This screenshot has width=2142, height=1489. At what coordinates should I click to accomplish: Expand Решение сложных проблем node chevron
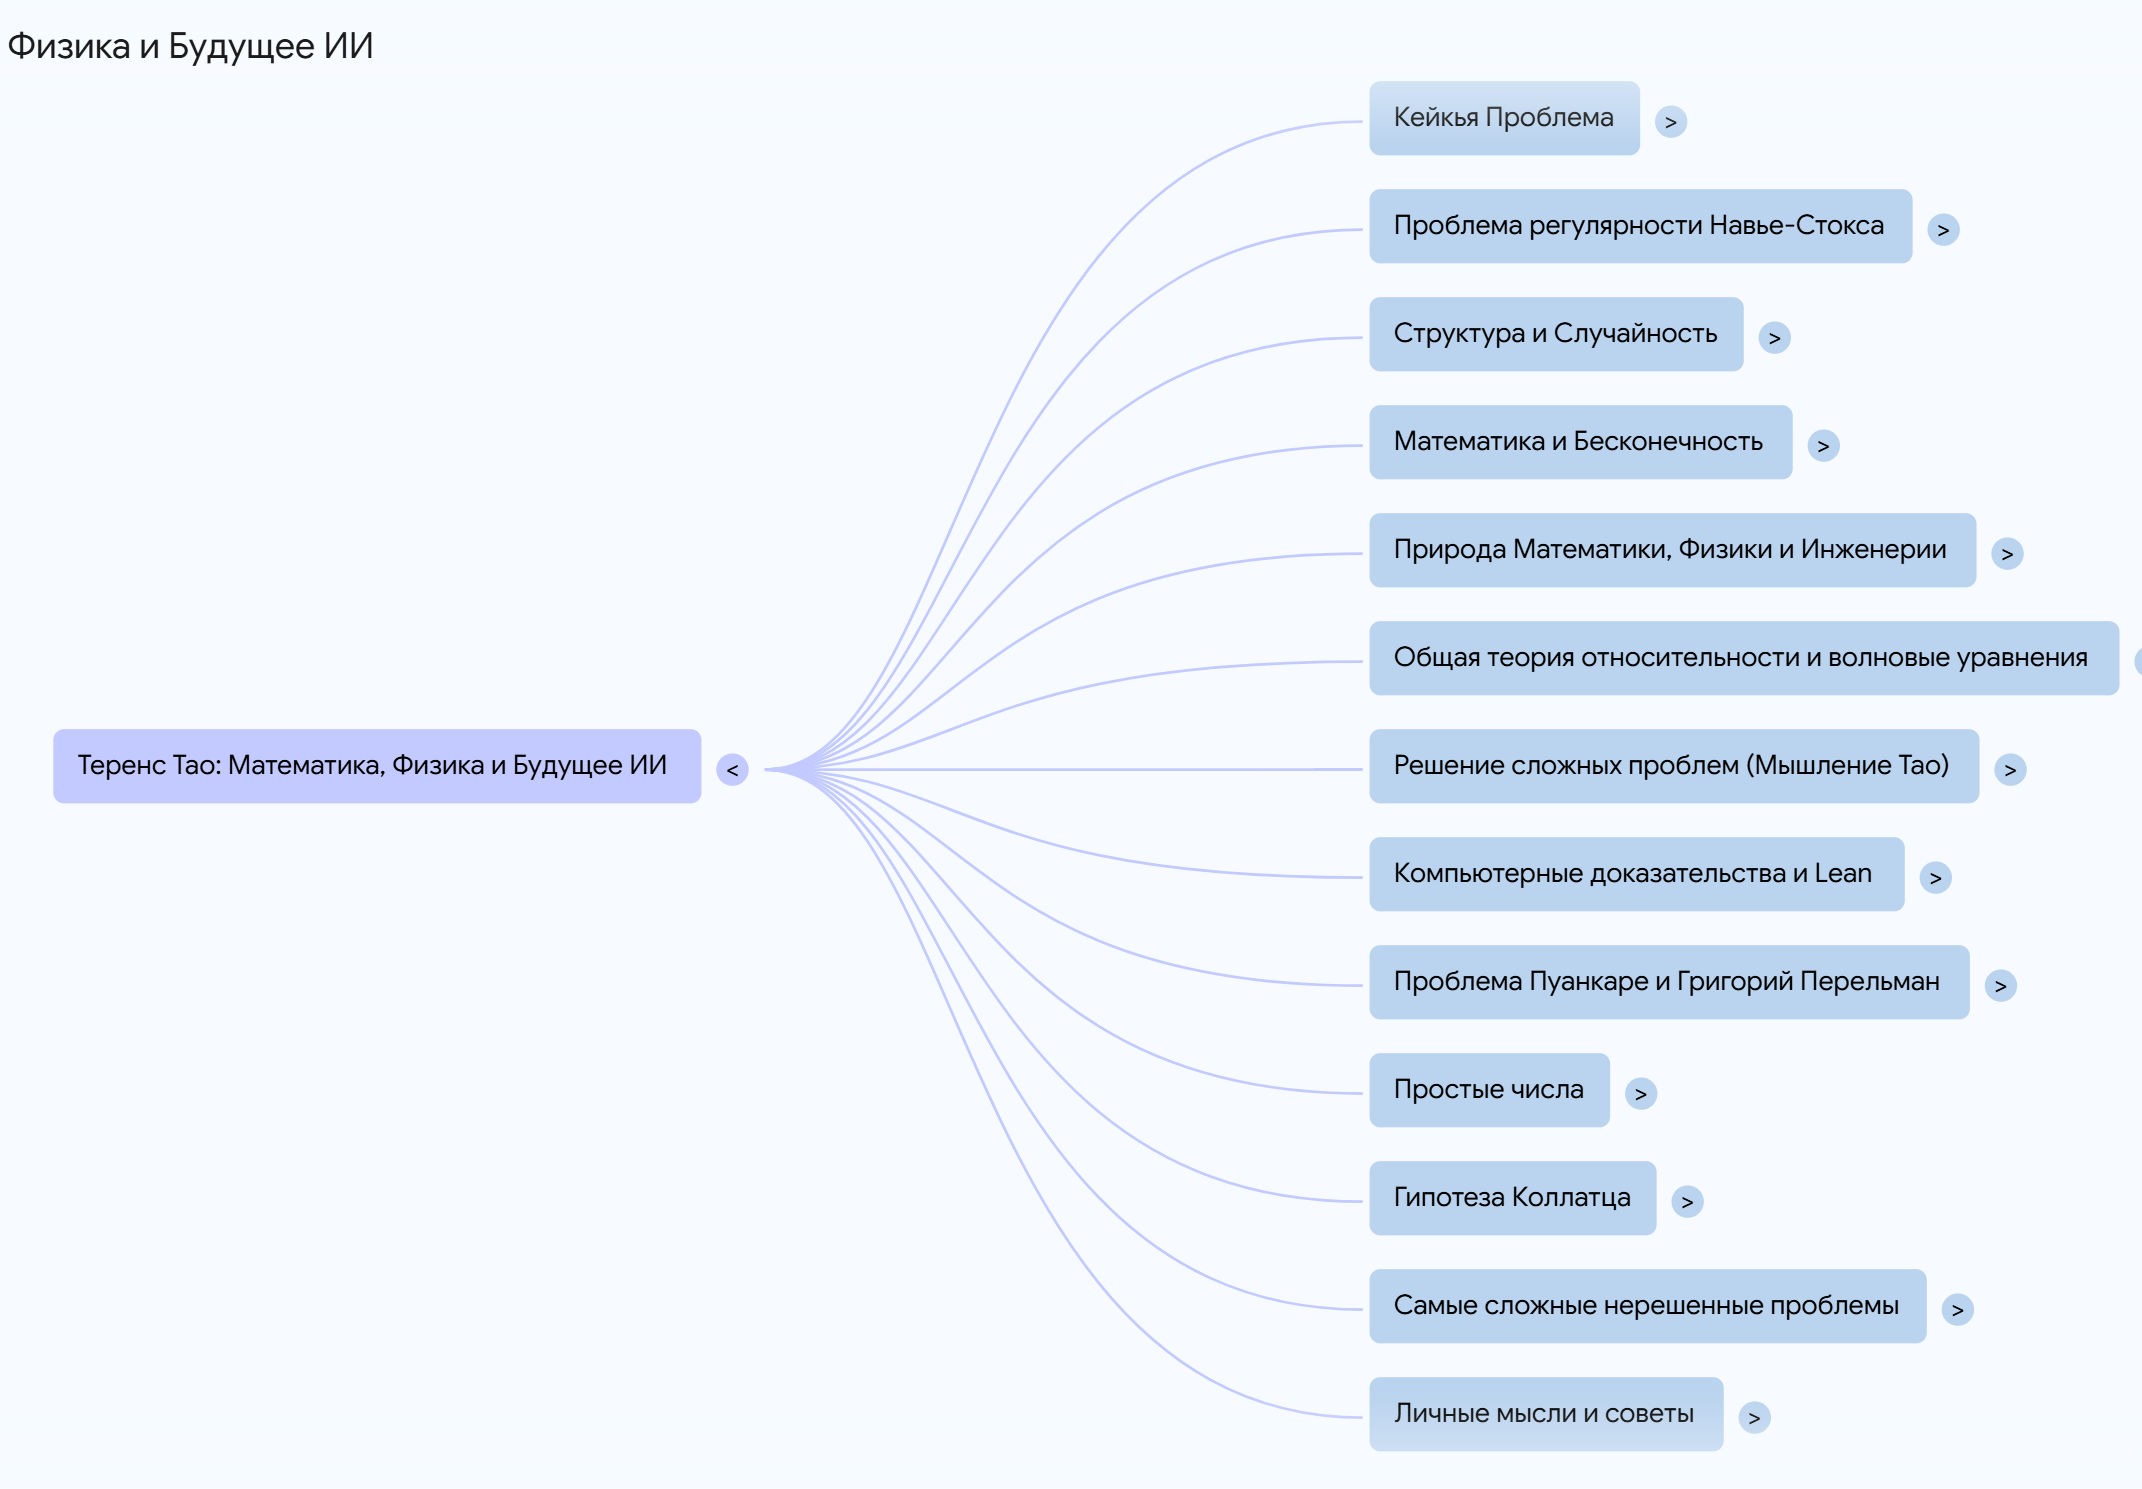[x=2009, y=770]
